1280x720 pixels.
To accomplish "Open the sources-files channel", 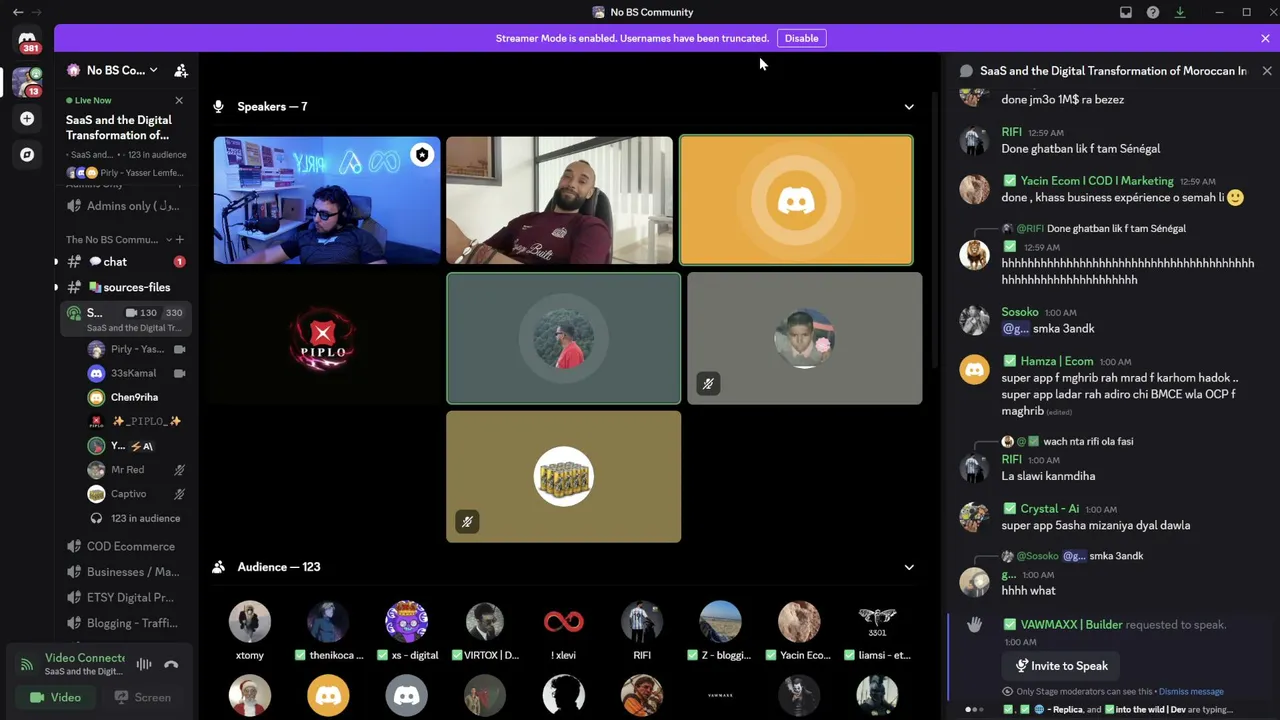I will click(124, 287).
